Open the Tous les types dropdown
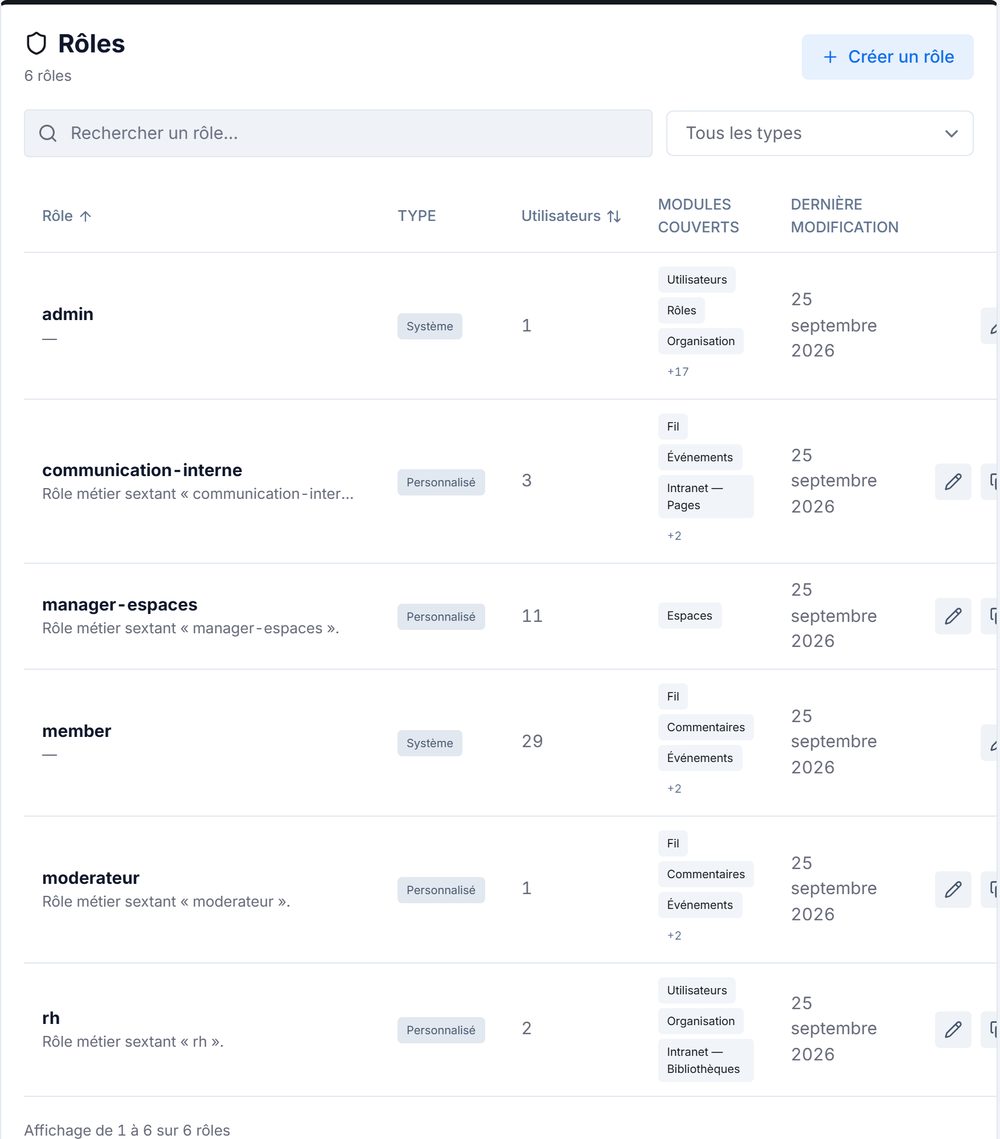 point(819,133)
